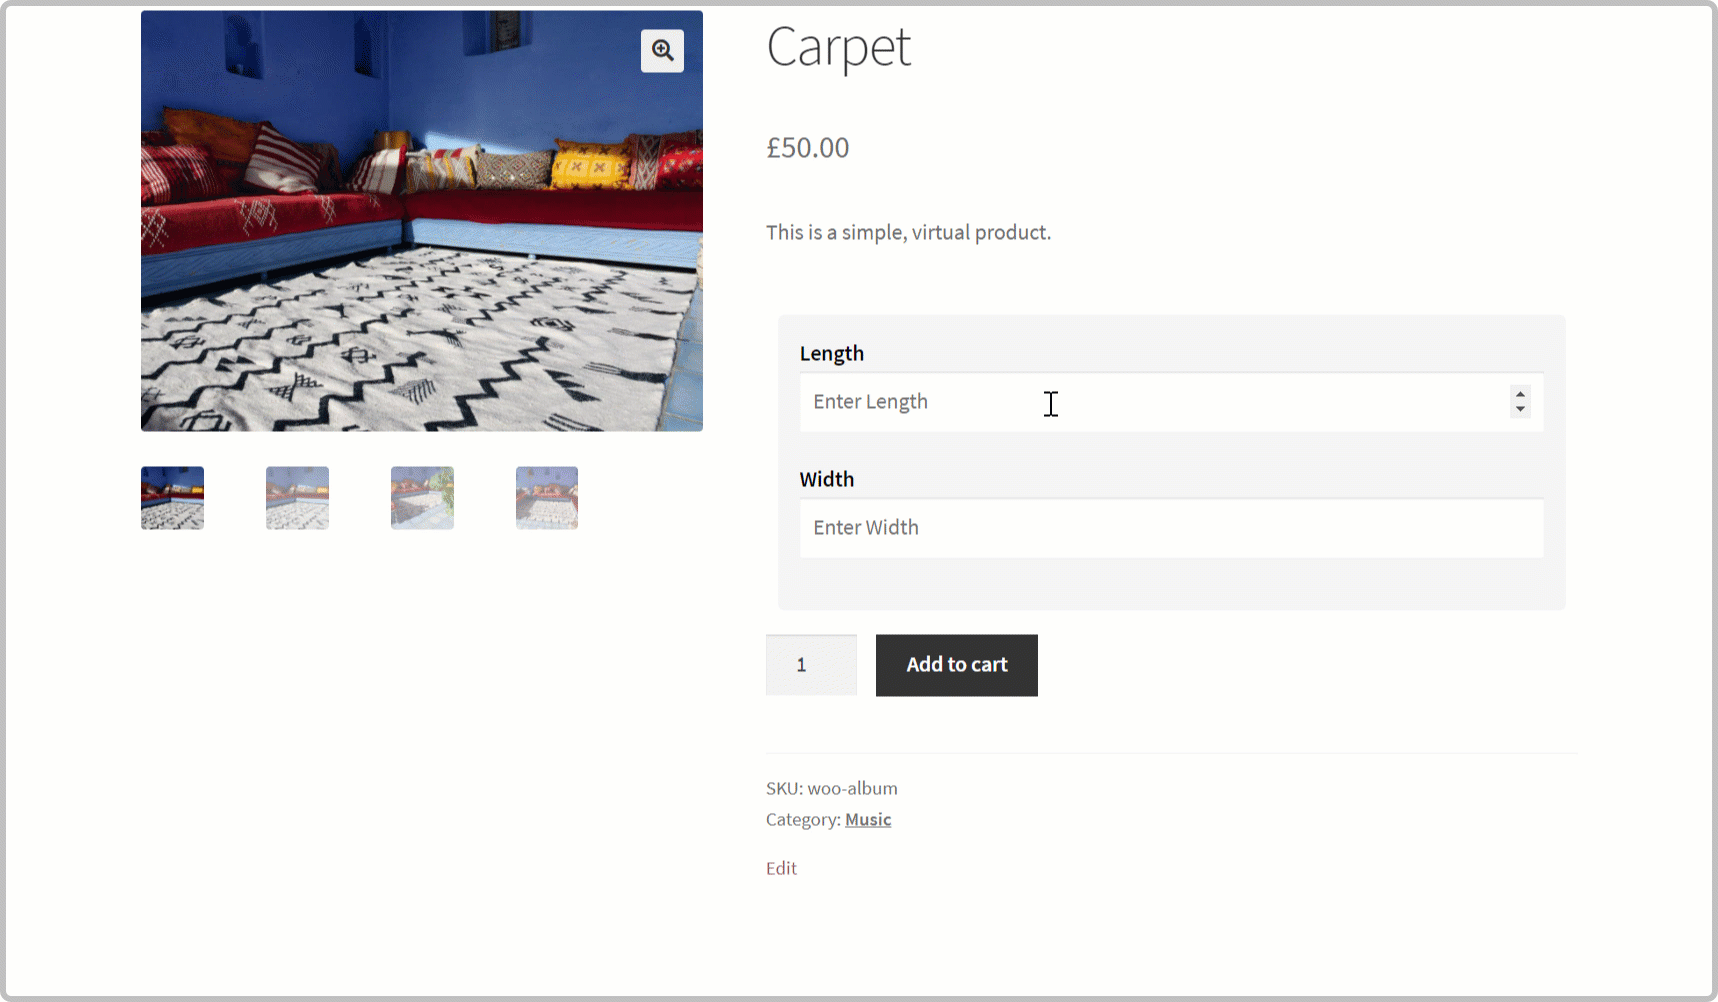Select the first carpet gallery thumbnail
This screenshot has height=1002, width=1718.
pyautogui.click(x=172, y=497)
